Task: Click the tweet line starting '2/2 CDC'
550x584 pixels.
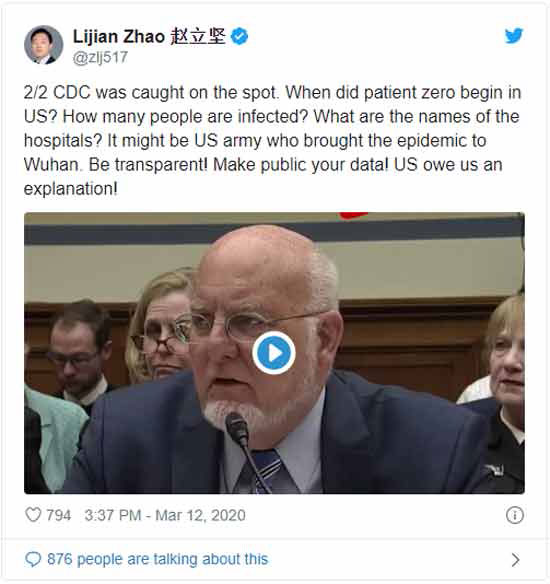Action: (x=272, y=92)
